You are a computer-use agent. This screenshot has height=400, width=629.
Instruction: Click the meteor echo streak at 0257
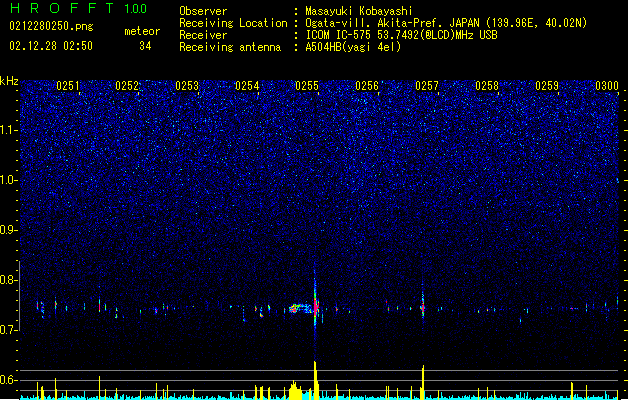click(x=422, y=307)
